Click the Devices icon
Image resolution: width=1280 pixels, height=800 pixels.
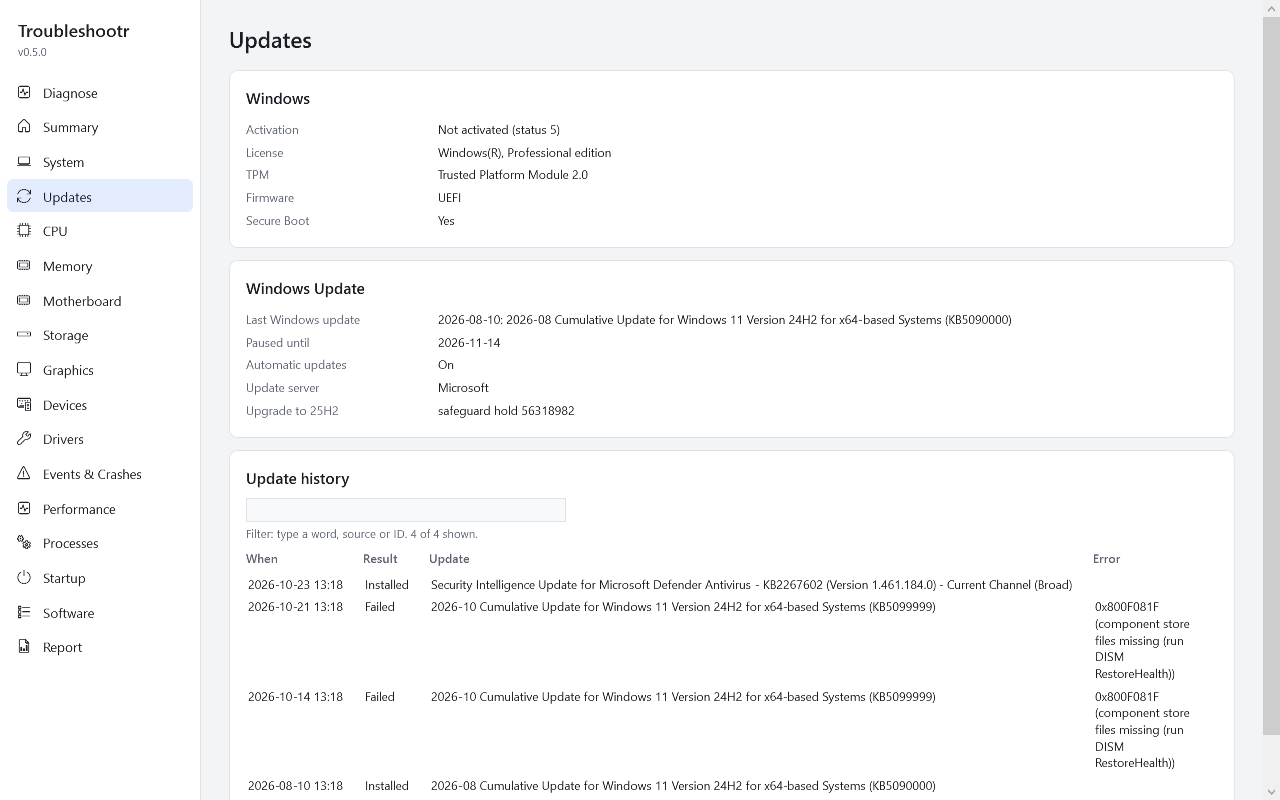pos(24,404)
